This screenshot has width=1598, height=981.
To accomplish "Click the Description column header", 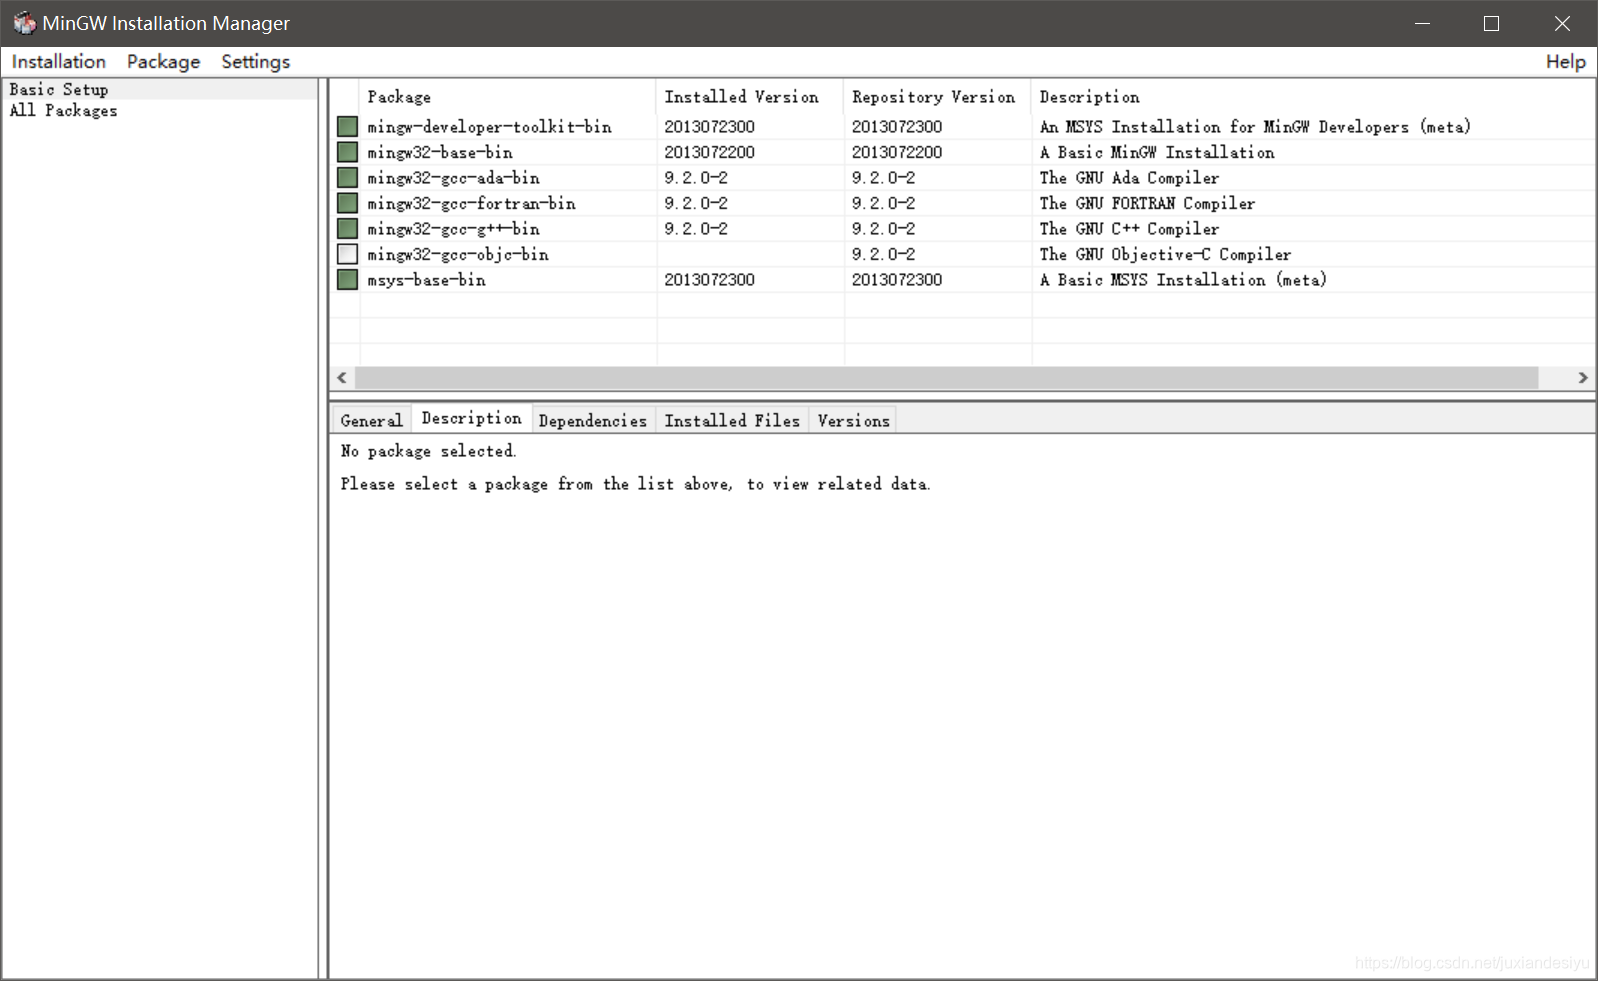I will click(1313, 96).
